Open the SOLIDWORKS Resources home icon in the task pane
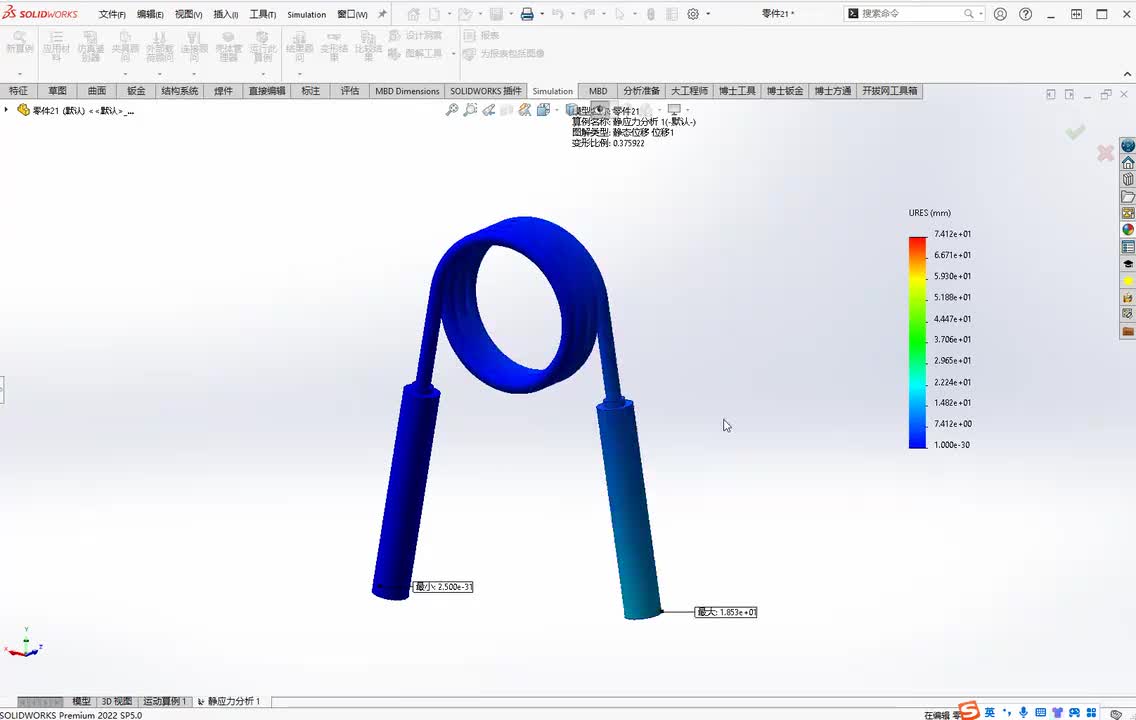Screen dimensions: 1136x720 pyautogui.click(x=1128, y=162)
